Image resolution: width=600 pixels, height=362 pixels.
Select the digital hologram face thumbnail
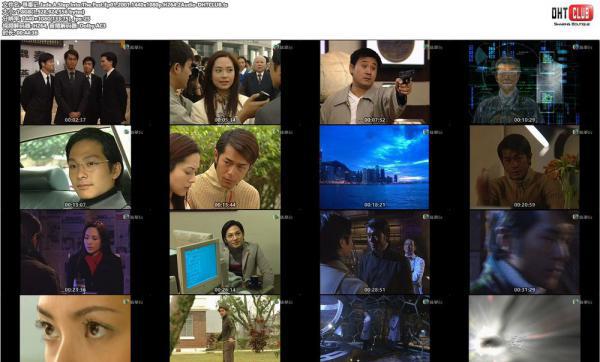(x=525, y=82)
